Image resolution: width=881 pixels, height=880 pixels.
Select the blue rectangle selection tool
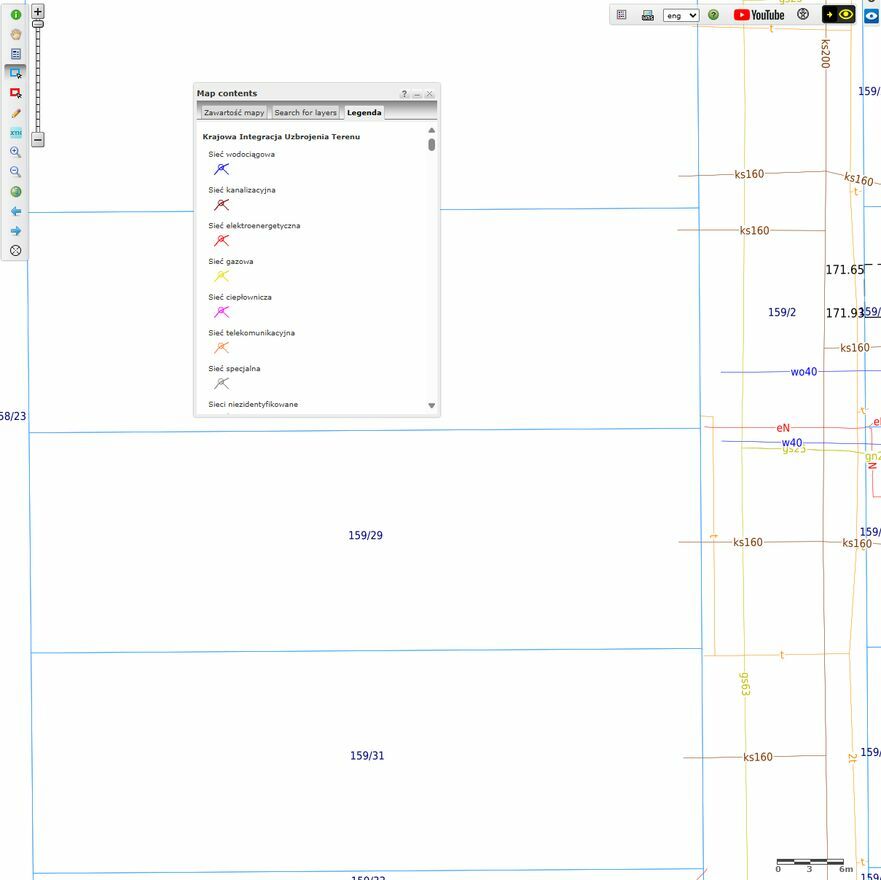point(16,74)
